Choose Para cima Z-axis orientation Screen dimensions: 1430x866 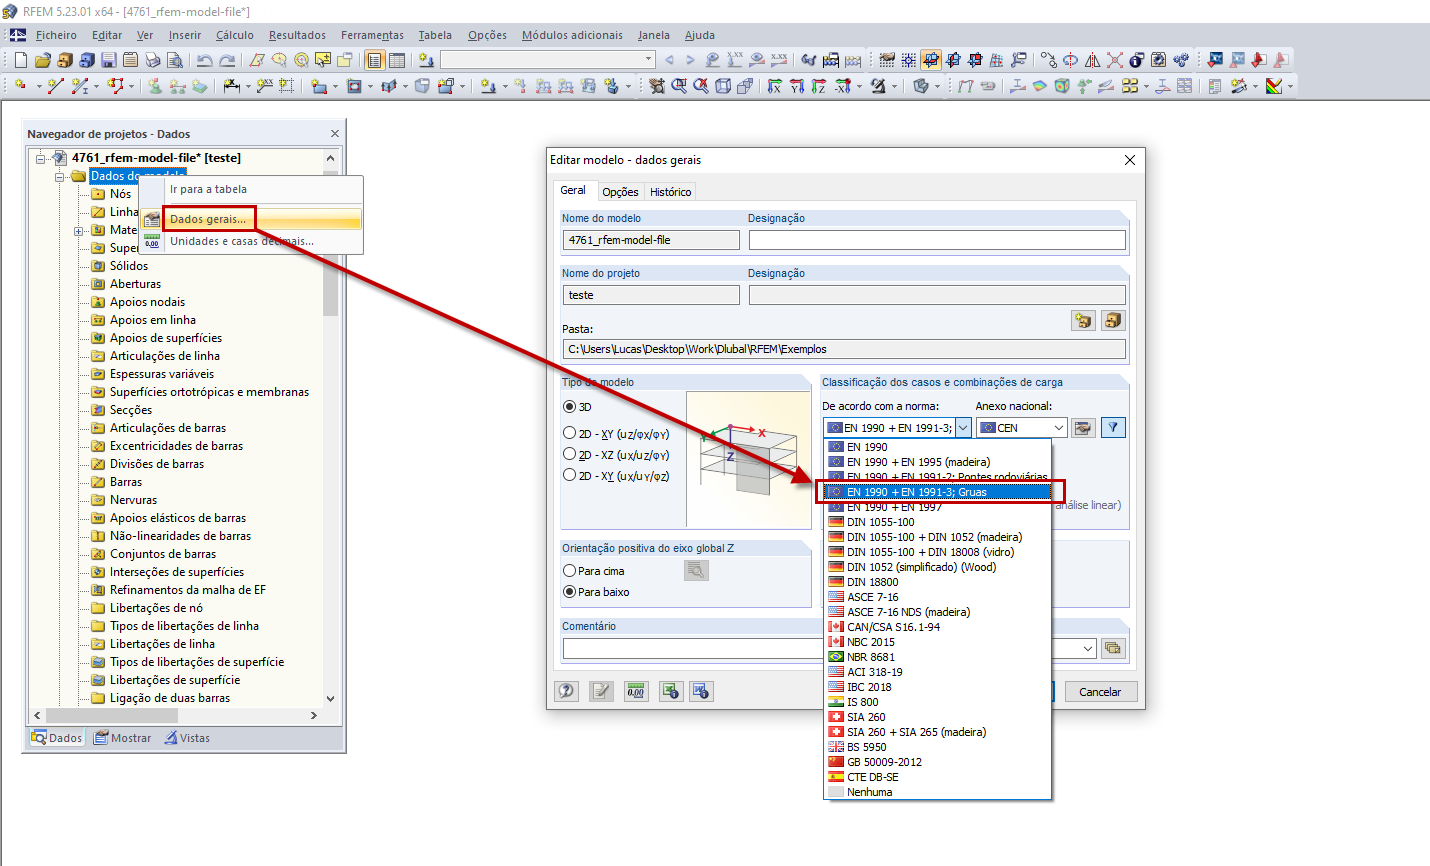tap(570, 571)
